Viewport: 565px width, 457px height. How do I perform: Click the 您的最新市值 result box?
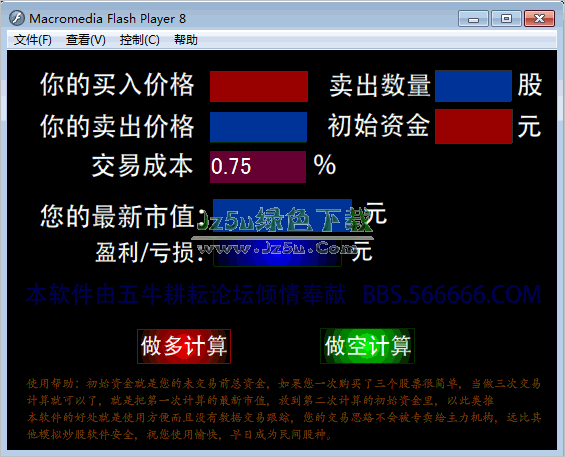tap(282, 215)
